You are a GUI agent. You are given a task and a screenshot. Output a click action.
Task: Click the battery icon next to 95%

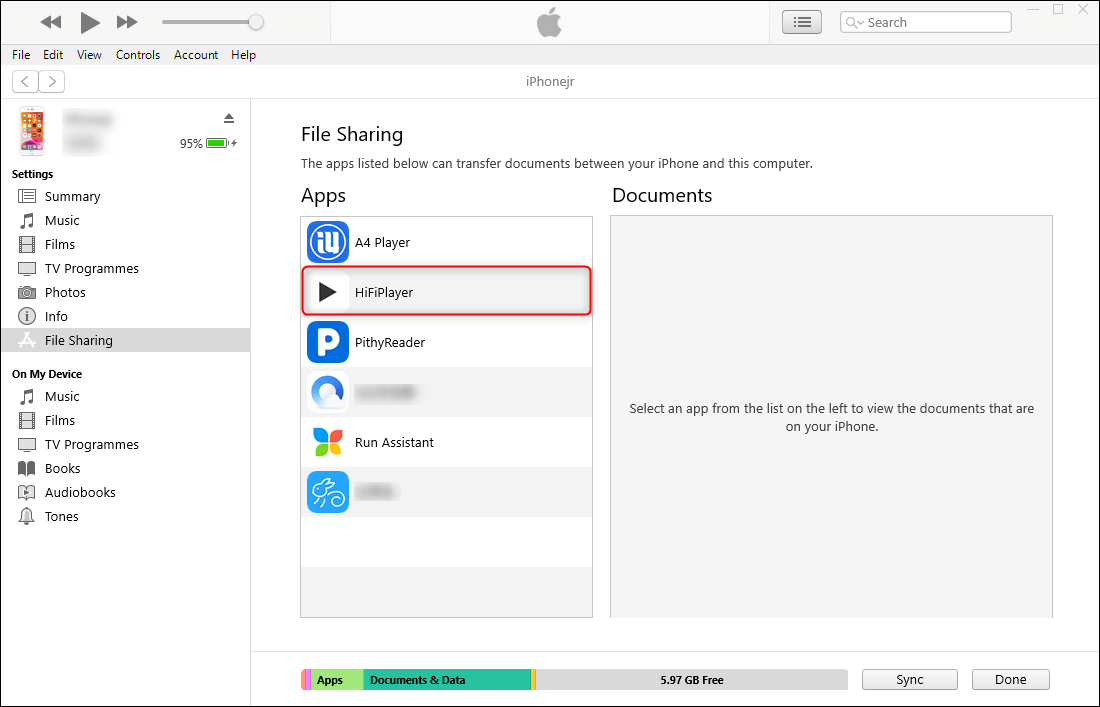coord(217,143)
